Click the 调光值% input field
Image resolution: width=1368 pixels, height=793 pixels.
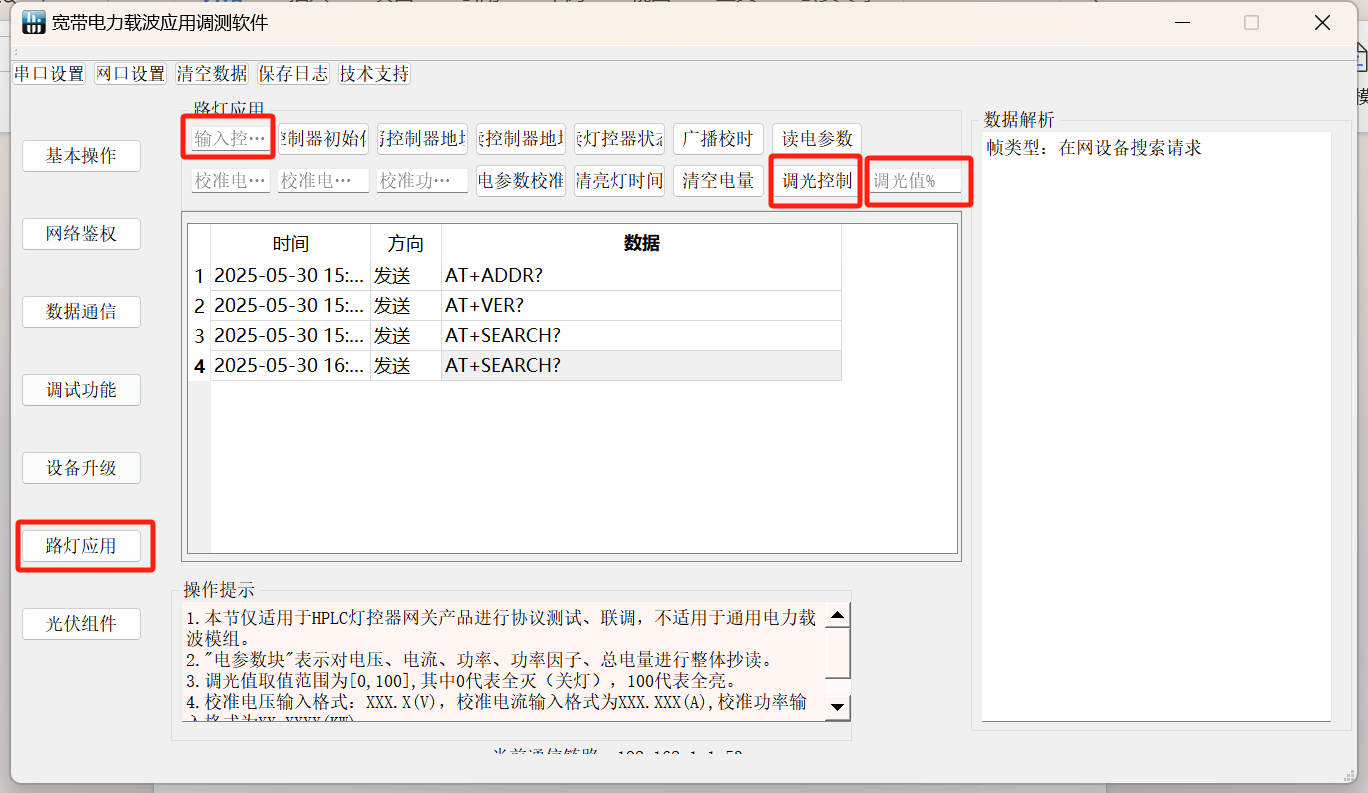click(916, 180)
